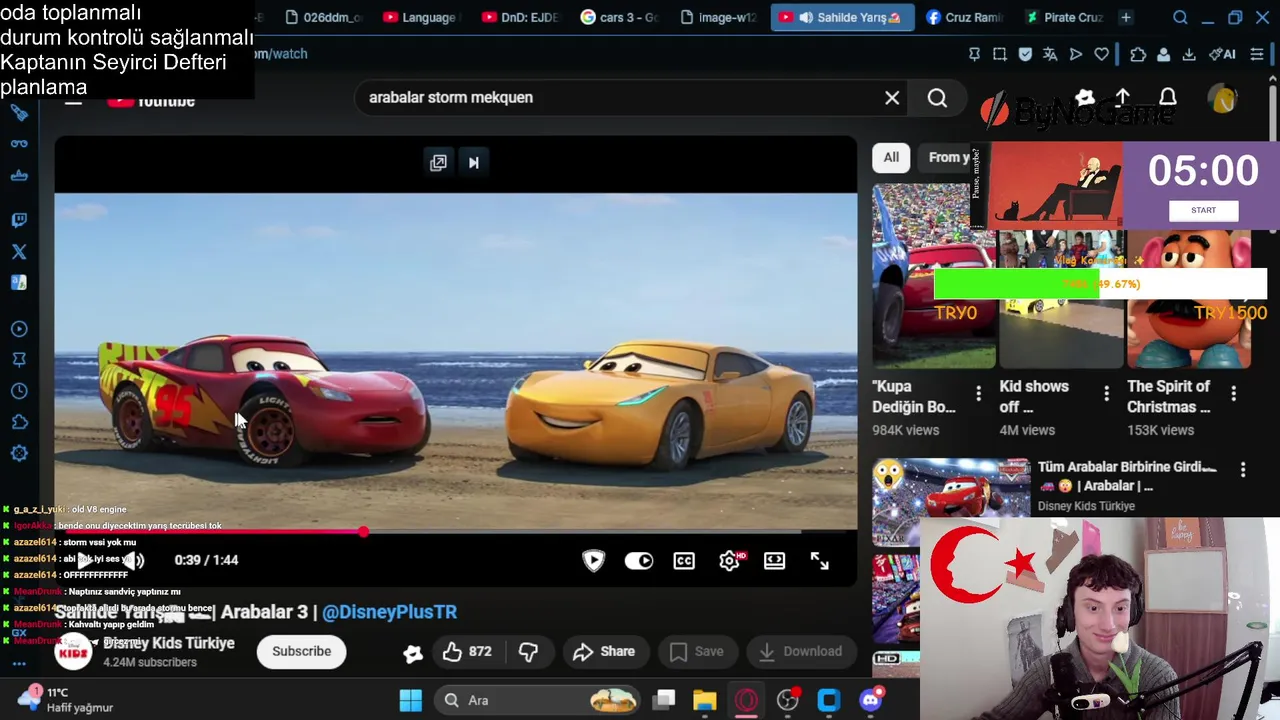
Task: Open X (Twitter) panel in sidebar
Action: (19, 252)
